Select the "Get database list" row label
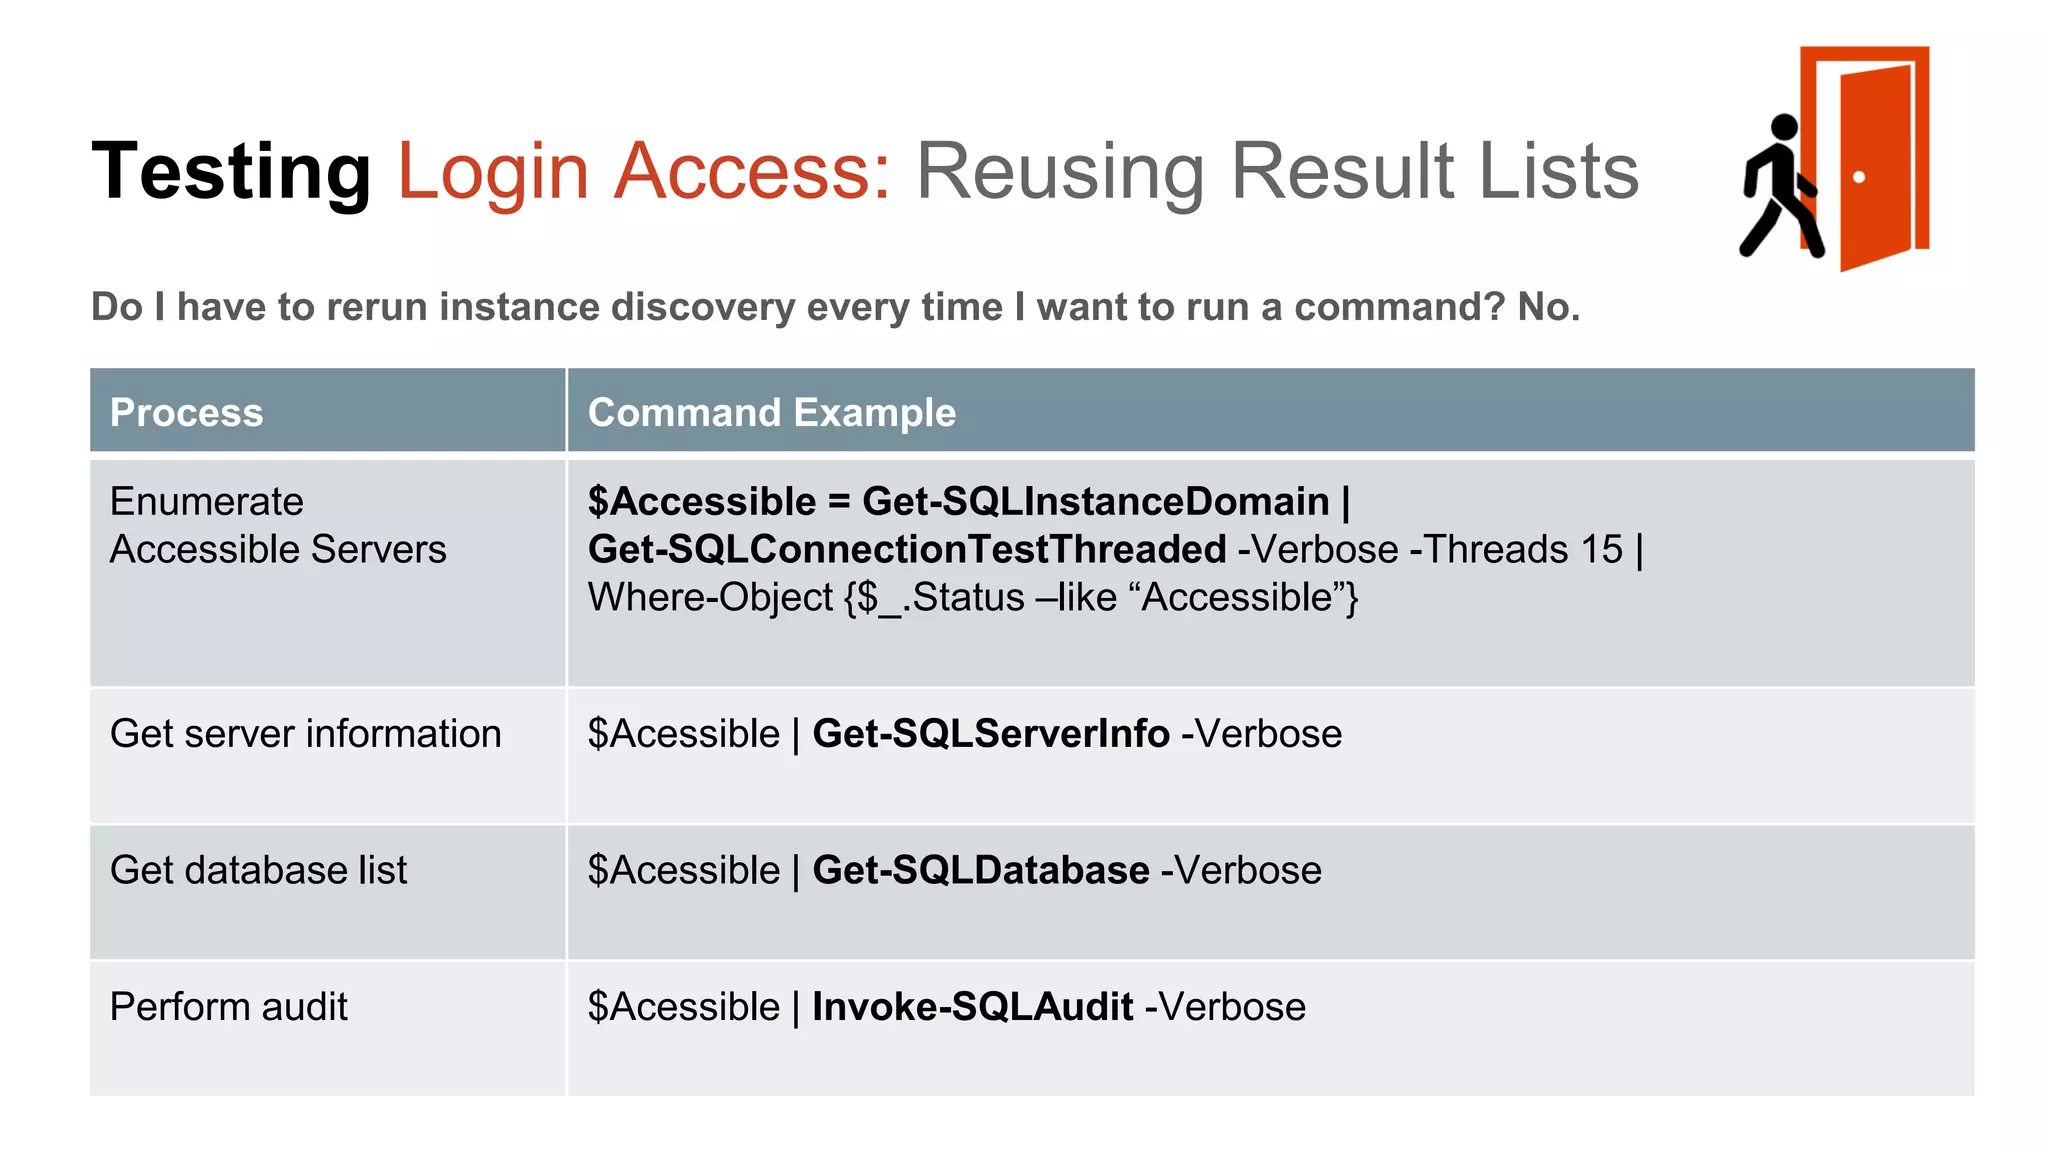This screenshot has width=2048, height=1152. [258, 870]
